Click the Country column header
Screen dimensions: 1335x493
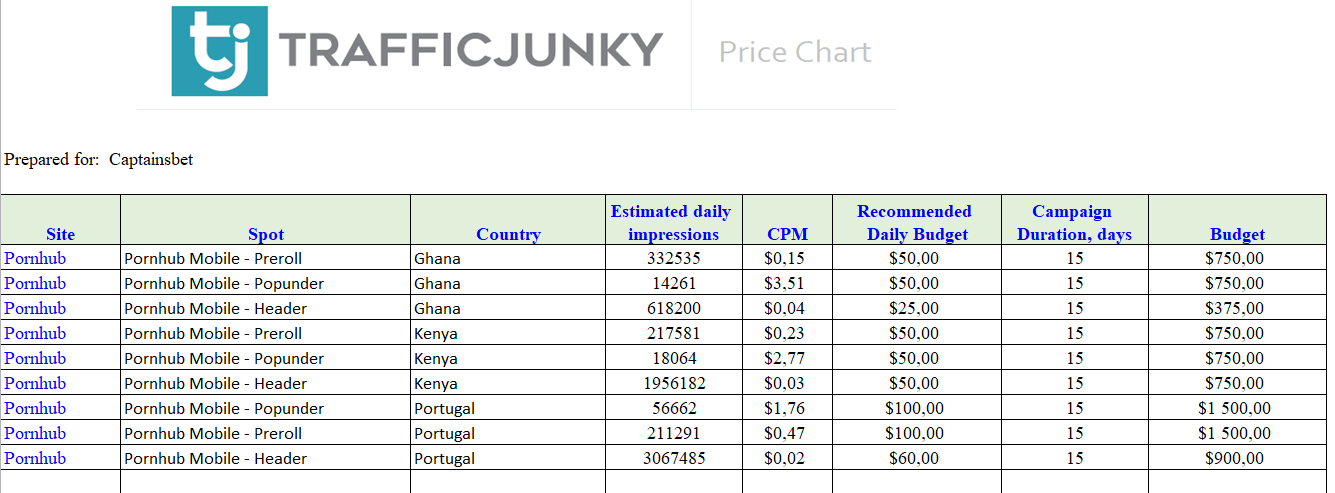point(508,234)
